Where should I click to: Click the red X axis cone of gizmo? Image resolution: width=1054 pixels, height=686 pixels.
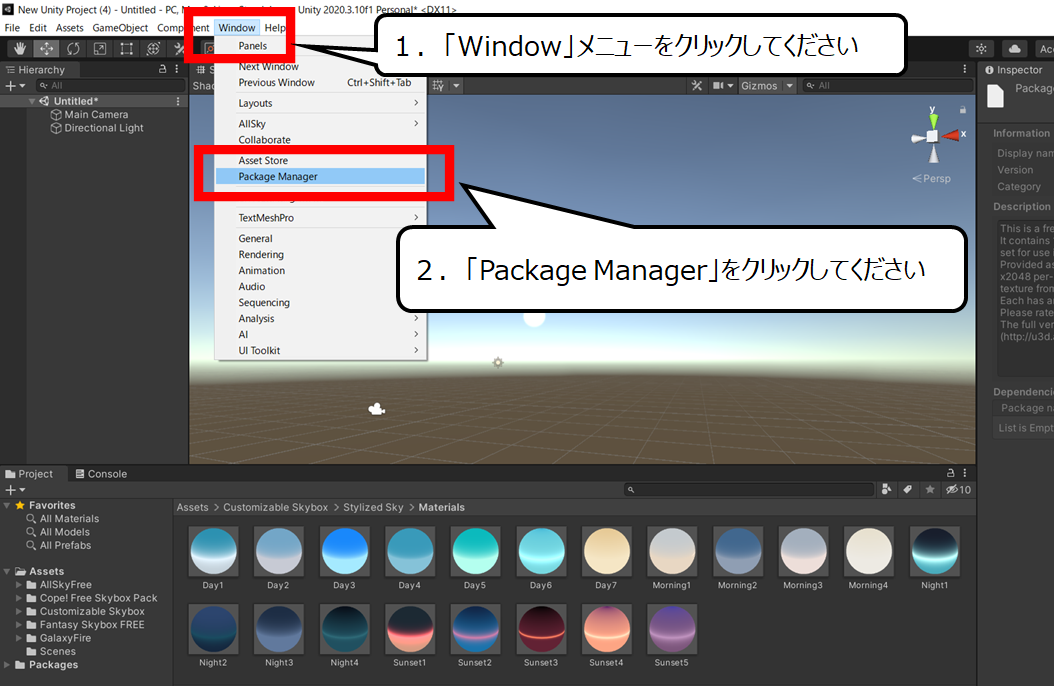[950, 136]
